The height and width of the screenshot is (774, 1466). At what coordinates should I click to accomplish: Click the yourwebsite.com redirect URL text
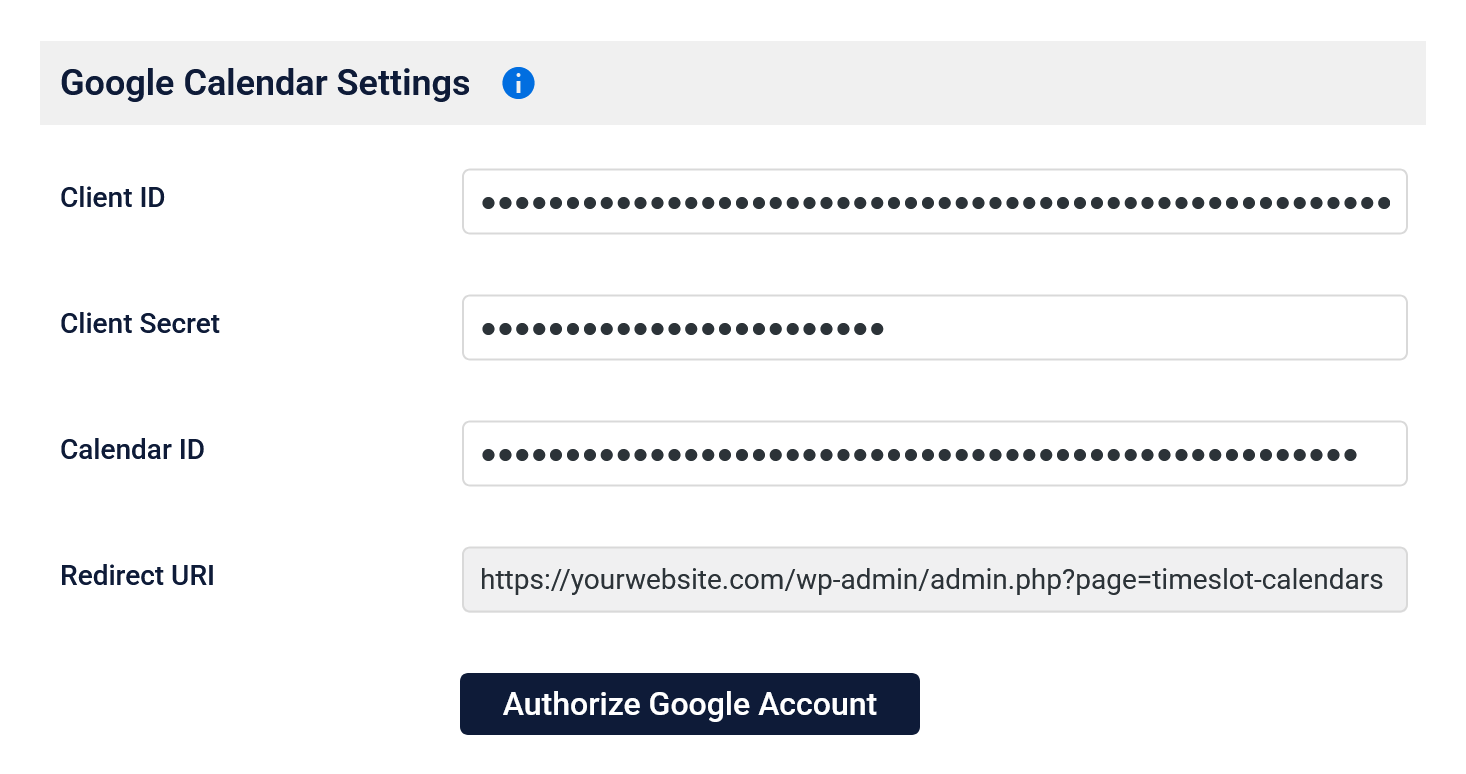930,579
